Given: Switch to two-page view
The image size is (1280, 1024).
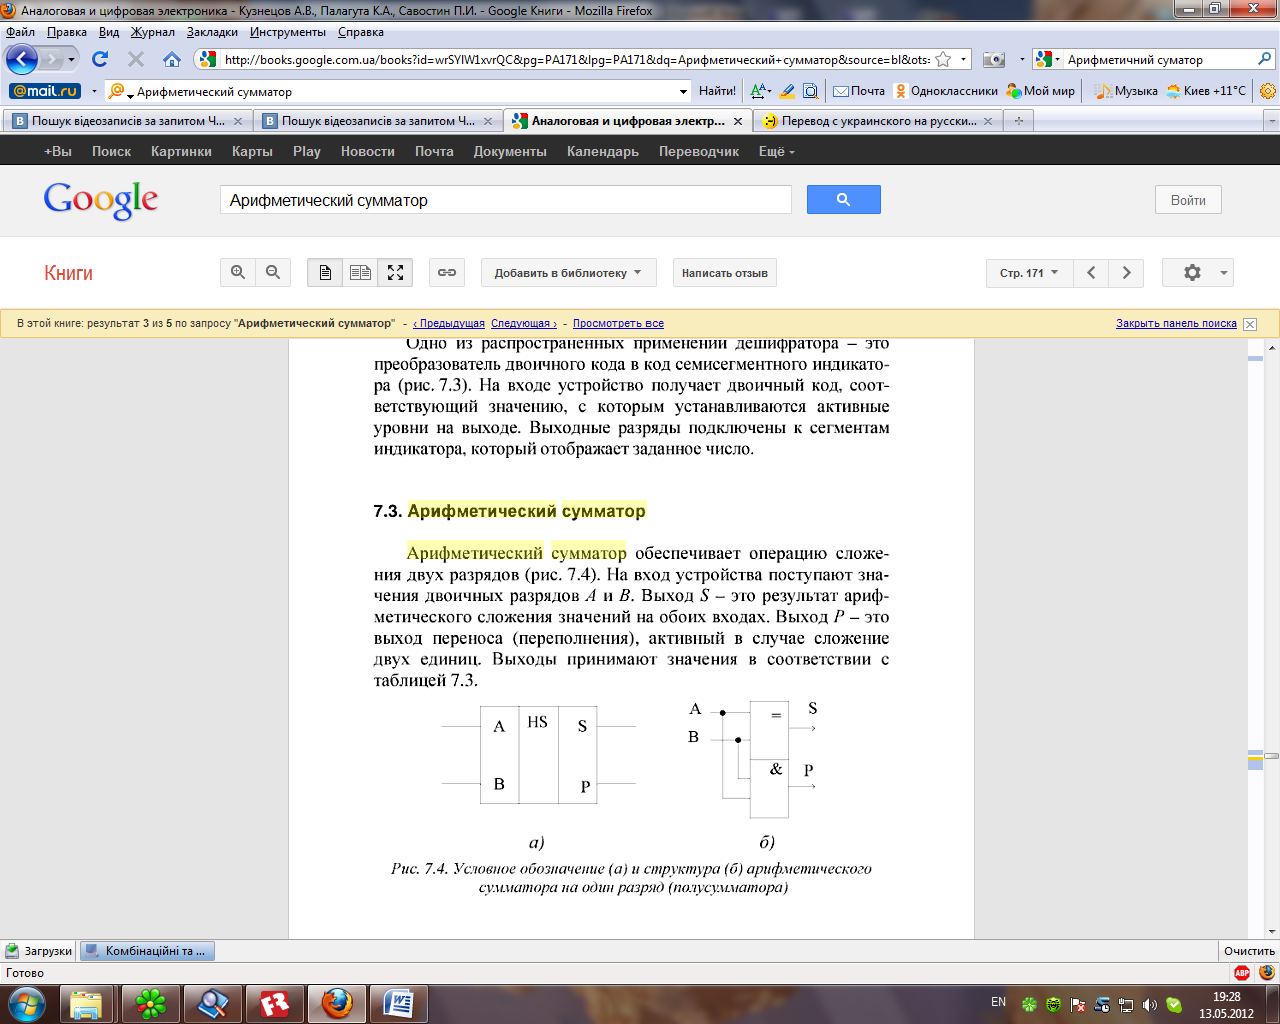Looking at the screenshot, I should click(360, 272).
